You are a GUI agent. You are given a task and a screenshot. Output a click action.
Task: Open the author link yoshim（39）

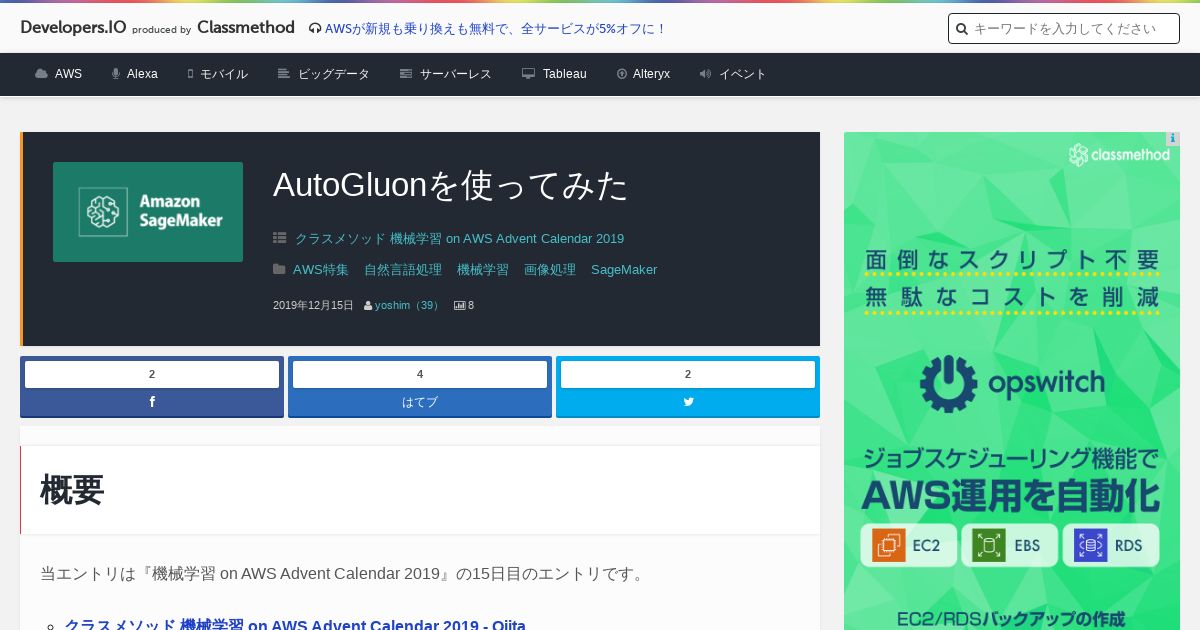pyautogui.click(x=409, y=306)
